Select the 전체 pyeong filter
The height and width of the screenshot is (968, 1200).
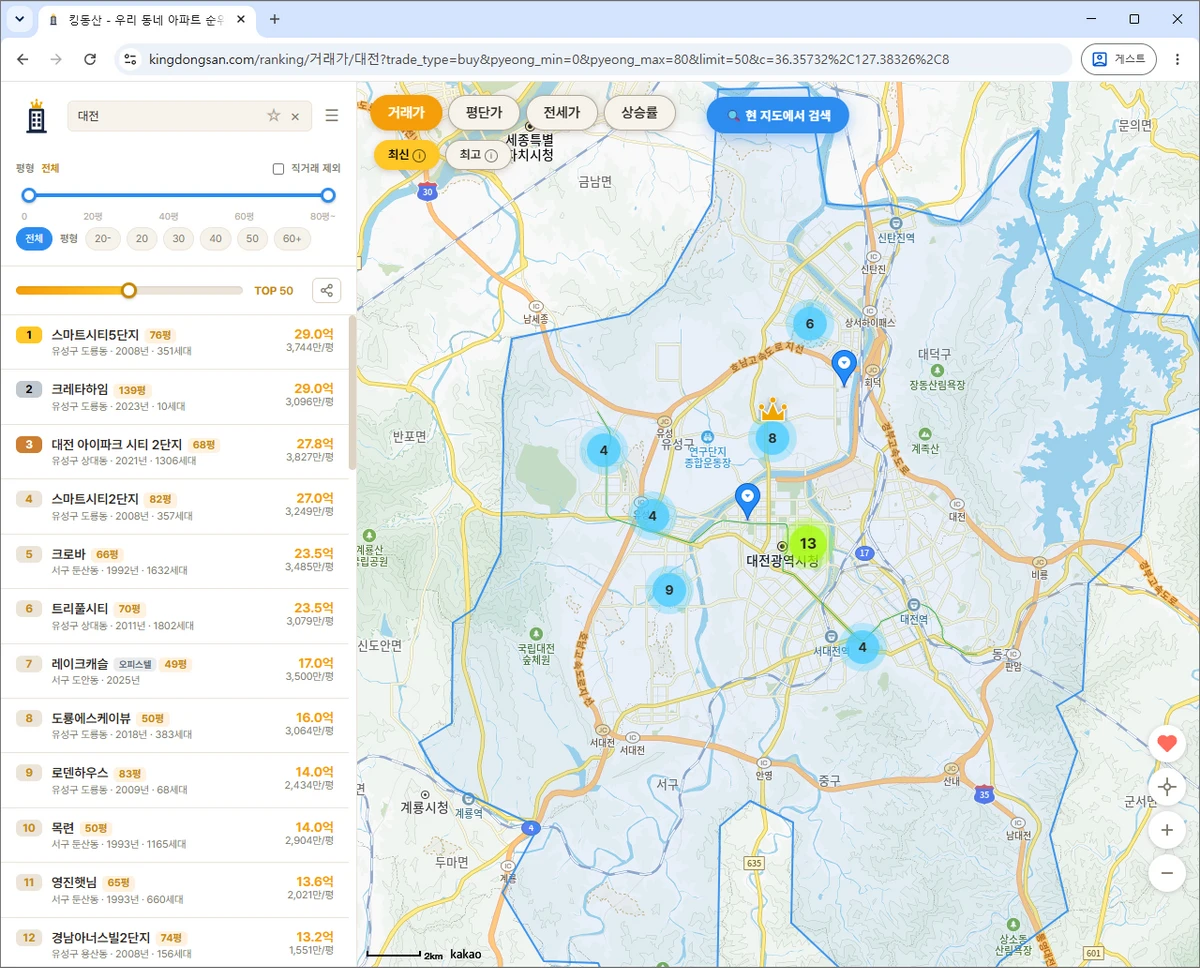[x=34, y=239]
